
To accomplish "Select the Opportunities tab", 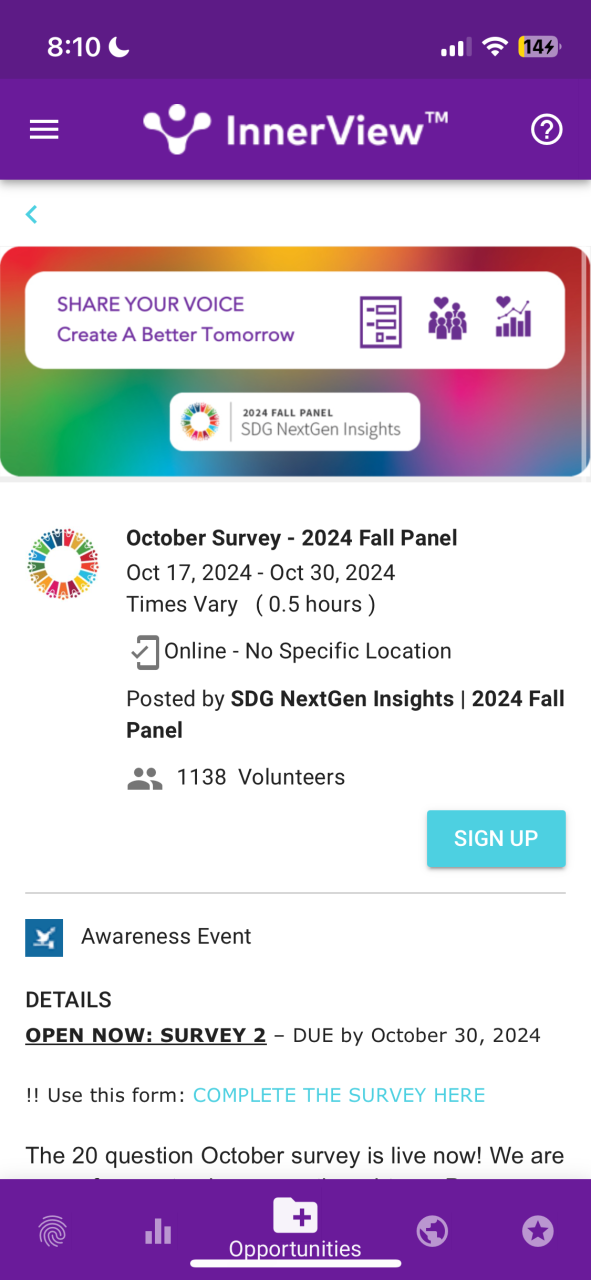I will pyautogui.click(x=295, y=1229).
